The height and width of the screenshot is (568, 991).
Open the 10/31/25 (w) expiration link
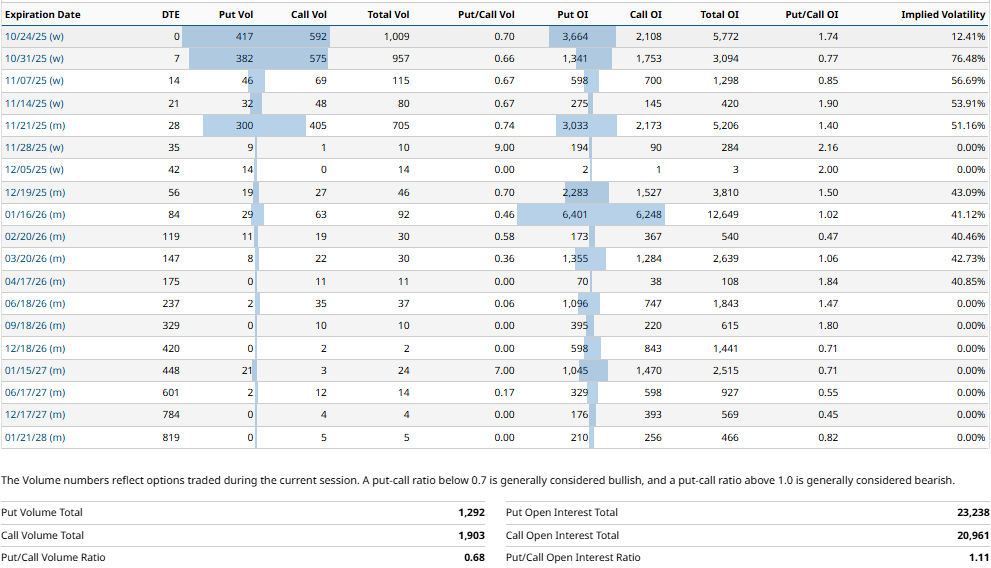click(x=34, y=59)
